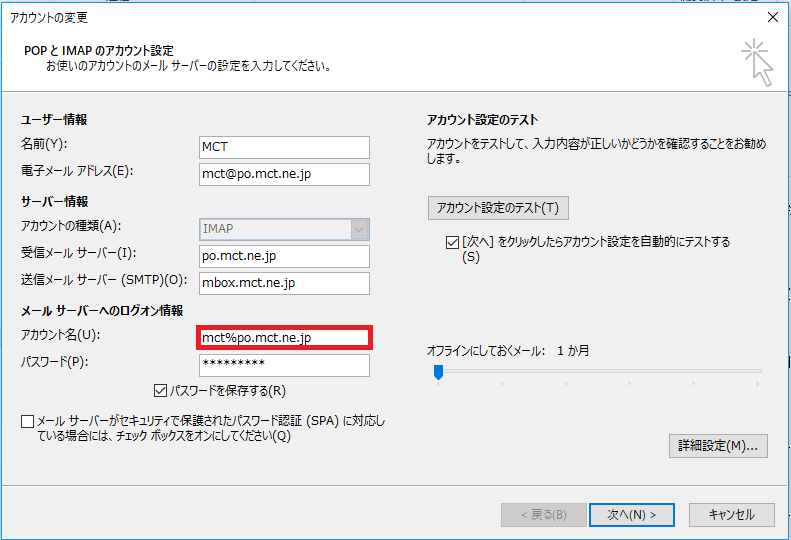Click the アカウント名(U) field
The width and height of the screenshot is (791, 540).
(x=284, y=338)
